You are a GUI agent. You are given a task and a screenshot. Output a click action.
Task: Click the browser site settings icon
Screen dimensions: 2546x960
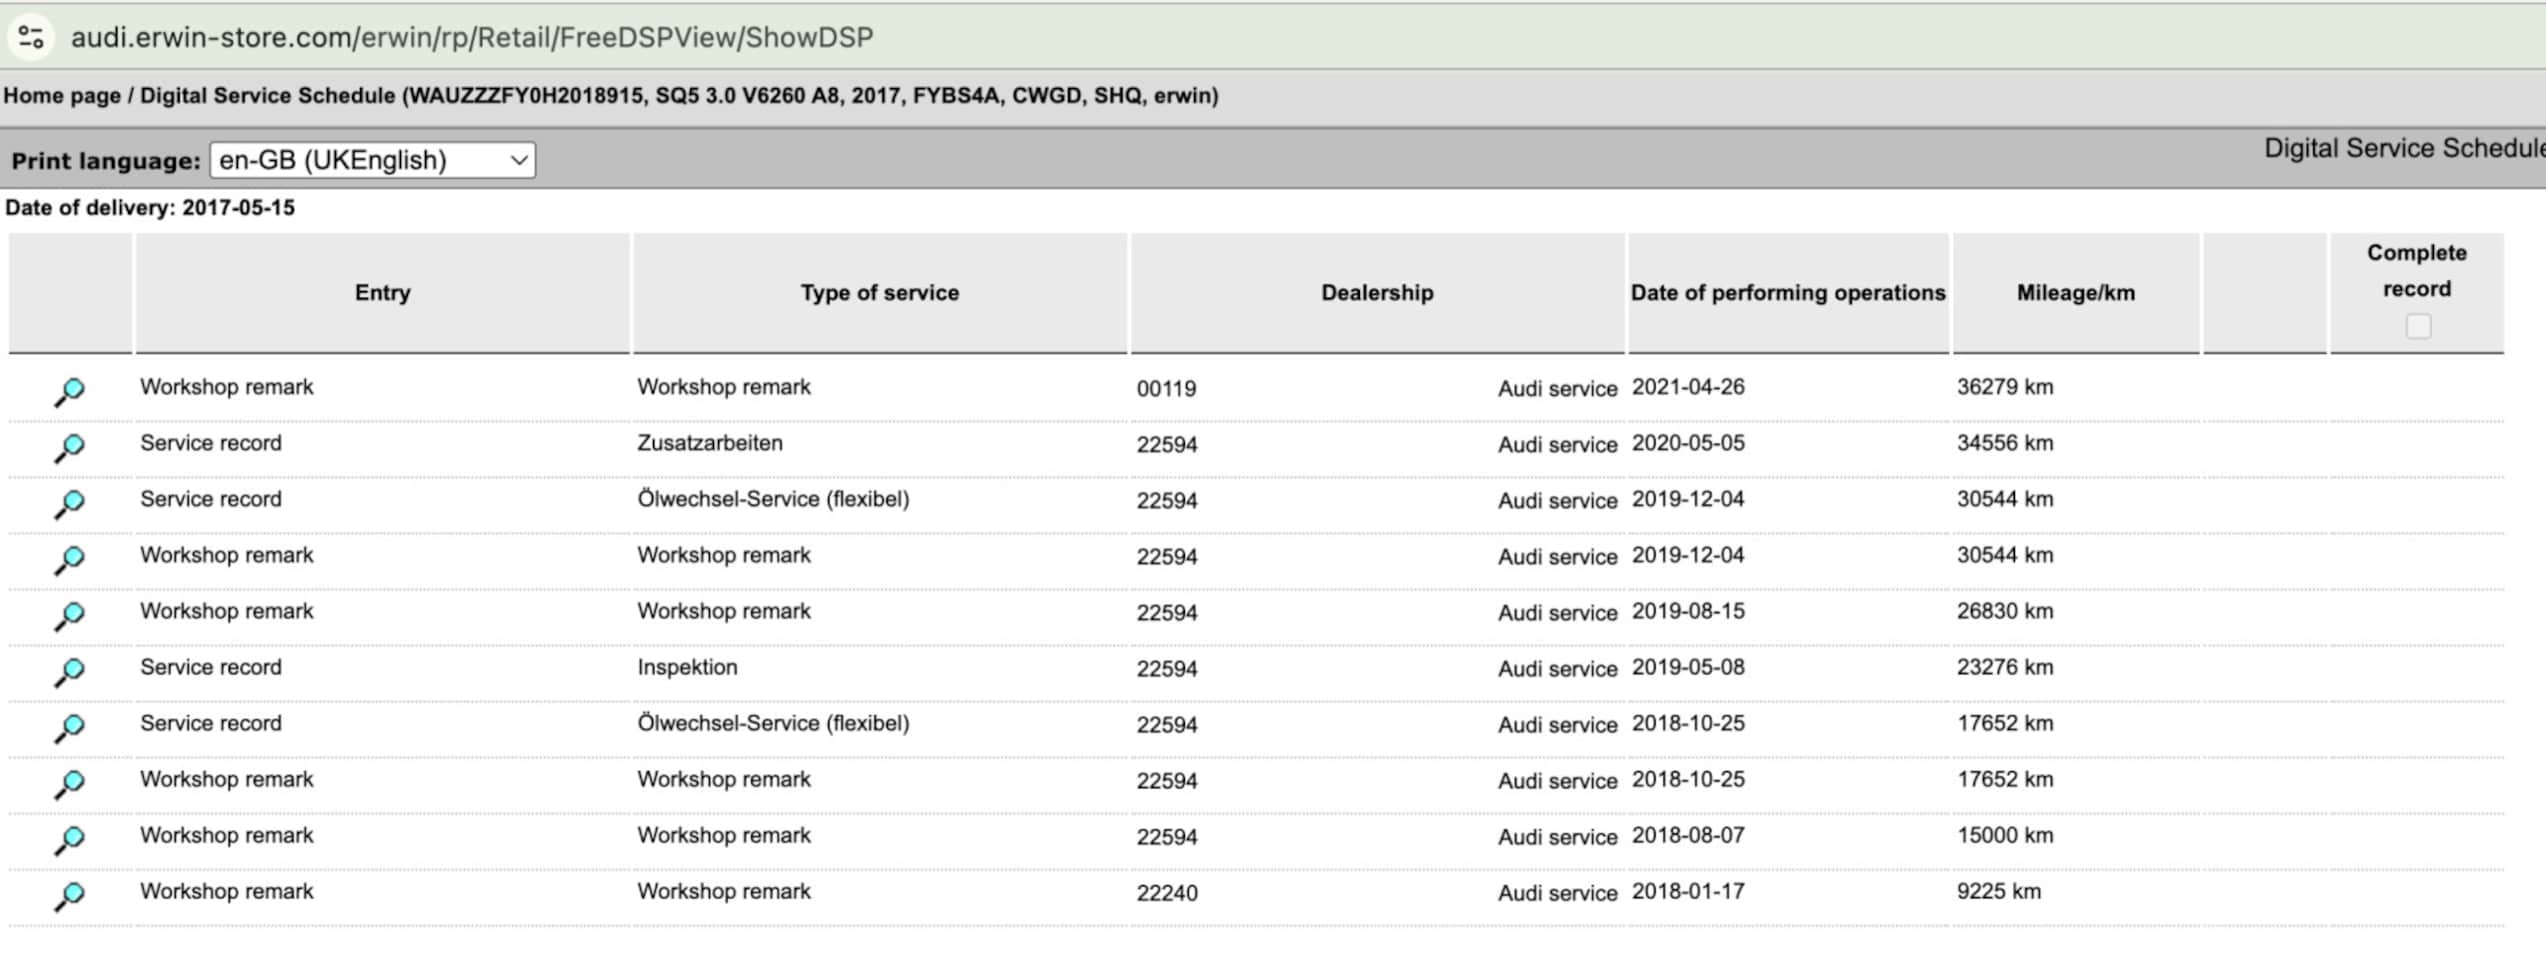pos(31,37)
